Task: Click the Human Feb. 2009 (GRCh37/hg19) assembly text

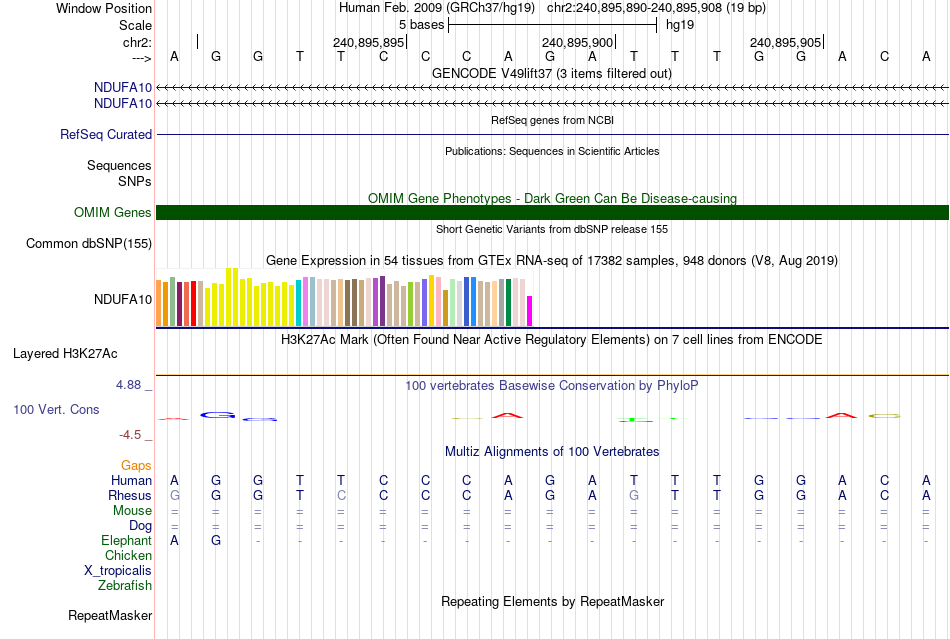Action: coord(437,8)
